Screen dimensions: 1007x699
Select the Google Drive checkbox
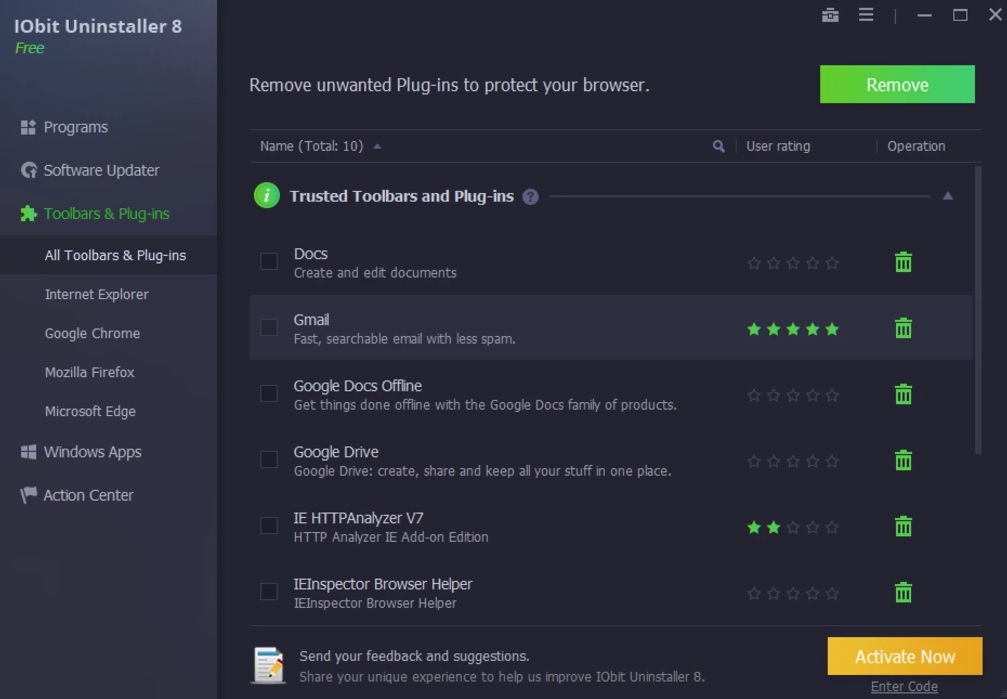click(268, 459)
